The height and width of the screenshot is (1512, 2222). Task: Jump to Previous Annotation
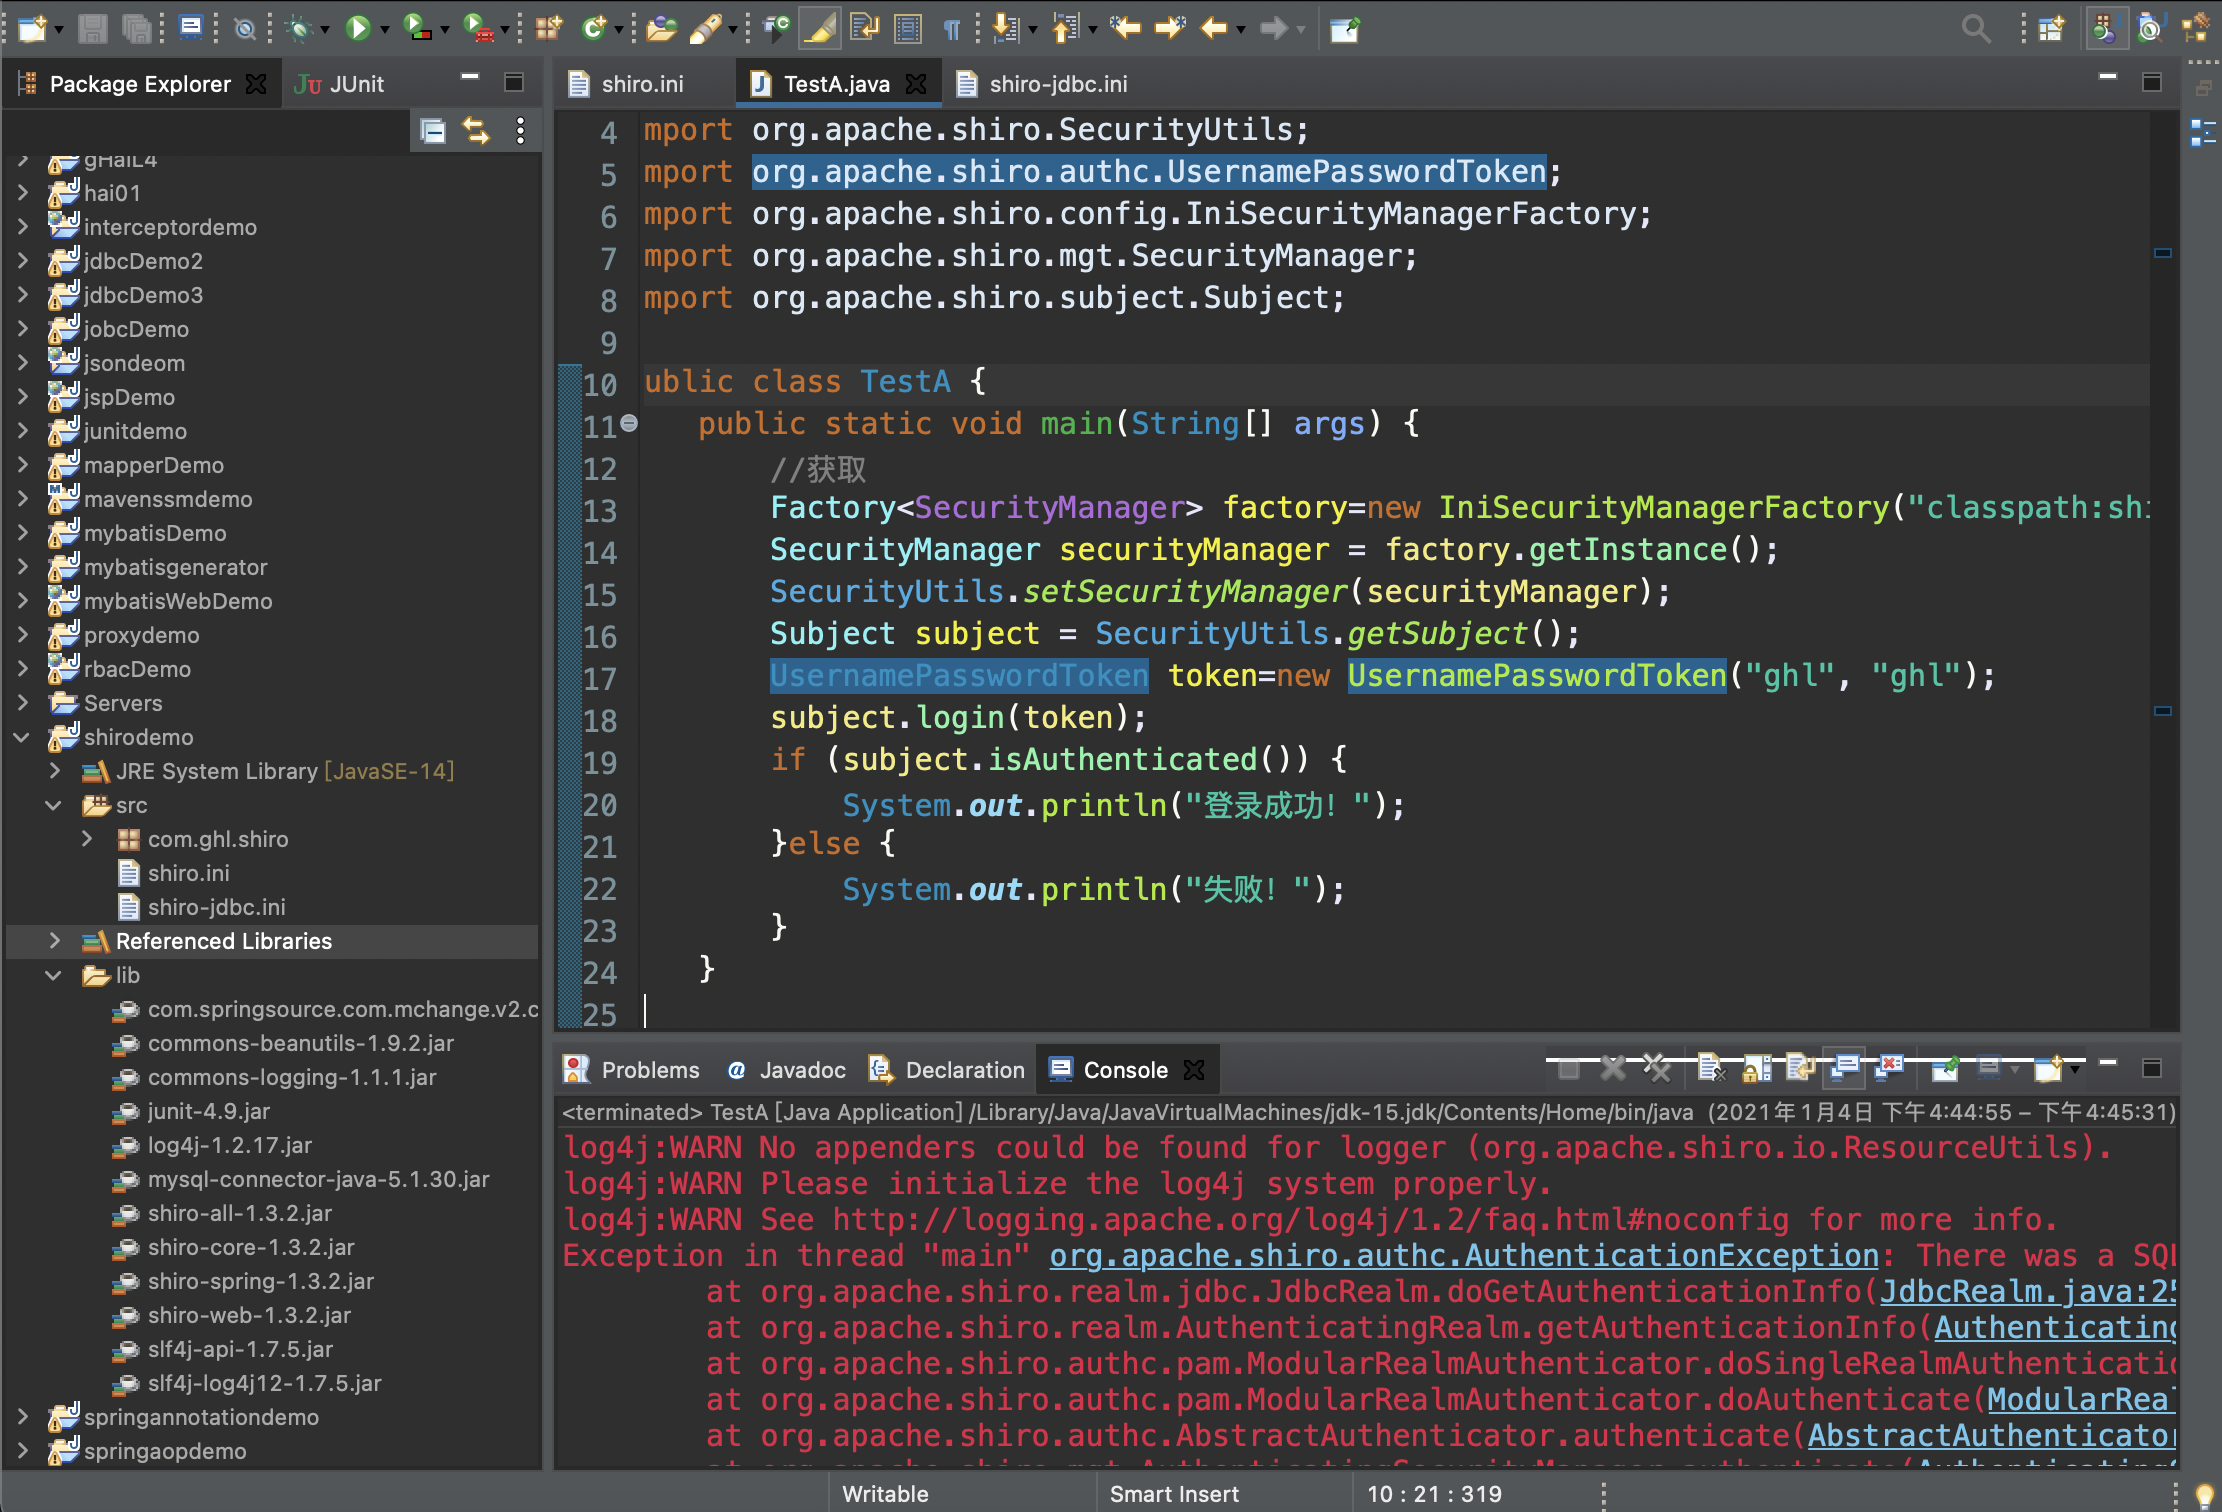pyautogui.click(x=1065, y=28)
